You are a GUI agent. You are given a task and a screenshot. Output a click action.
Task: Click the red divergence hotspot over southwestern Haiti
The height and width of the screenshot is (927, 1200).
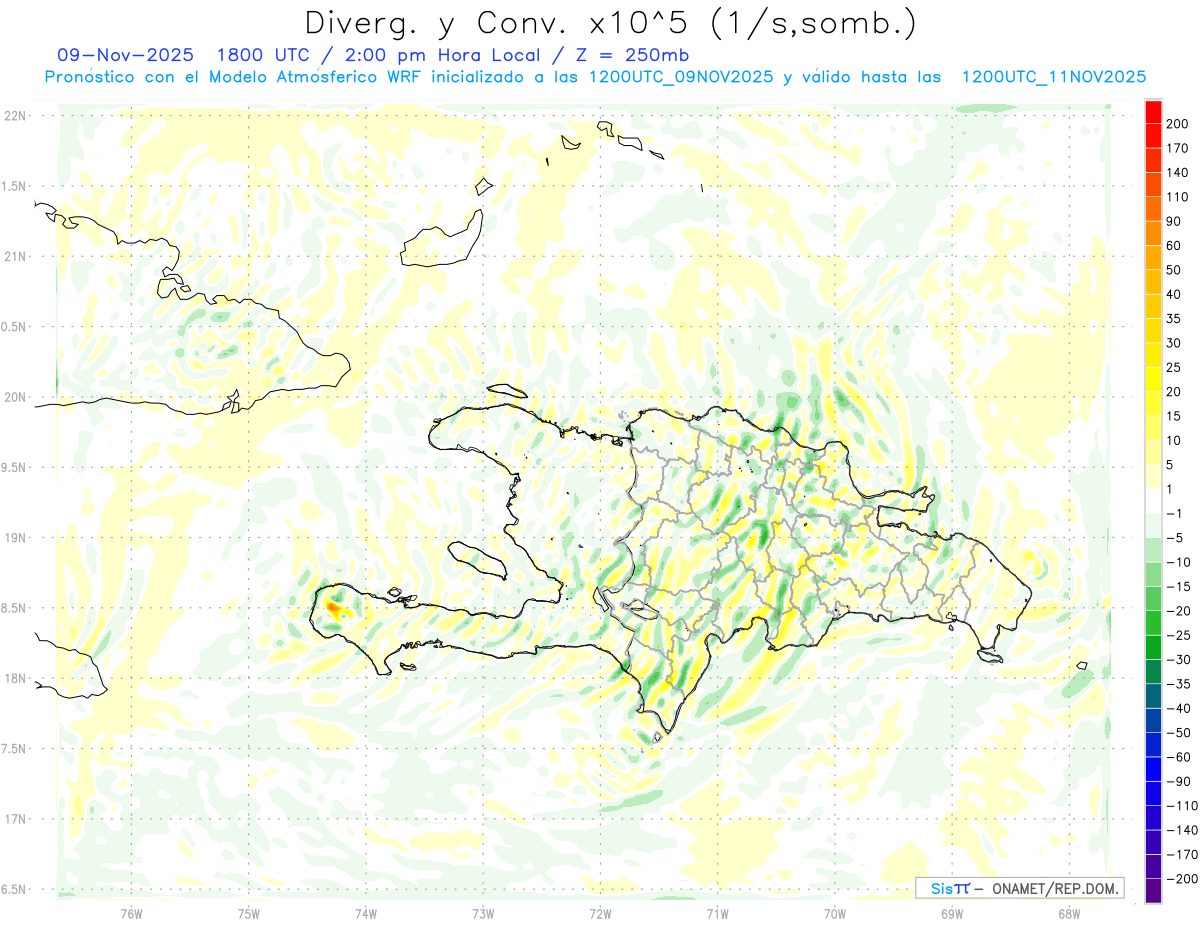point(334,606)
